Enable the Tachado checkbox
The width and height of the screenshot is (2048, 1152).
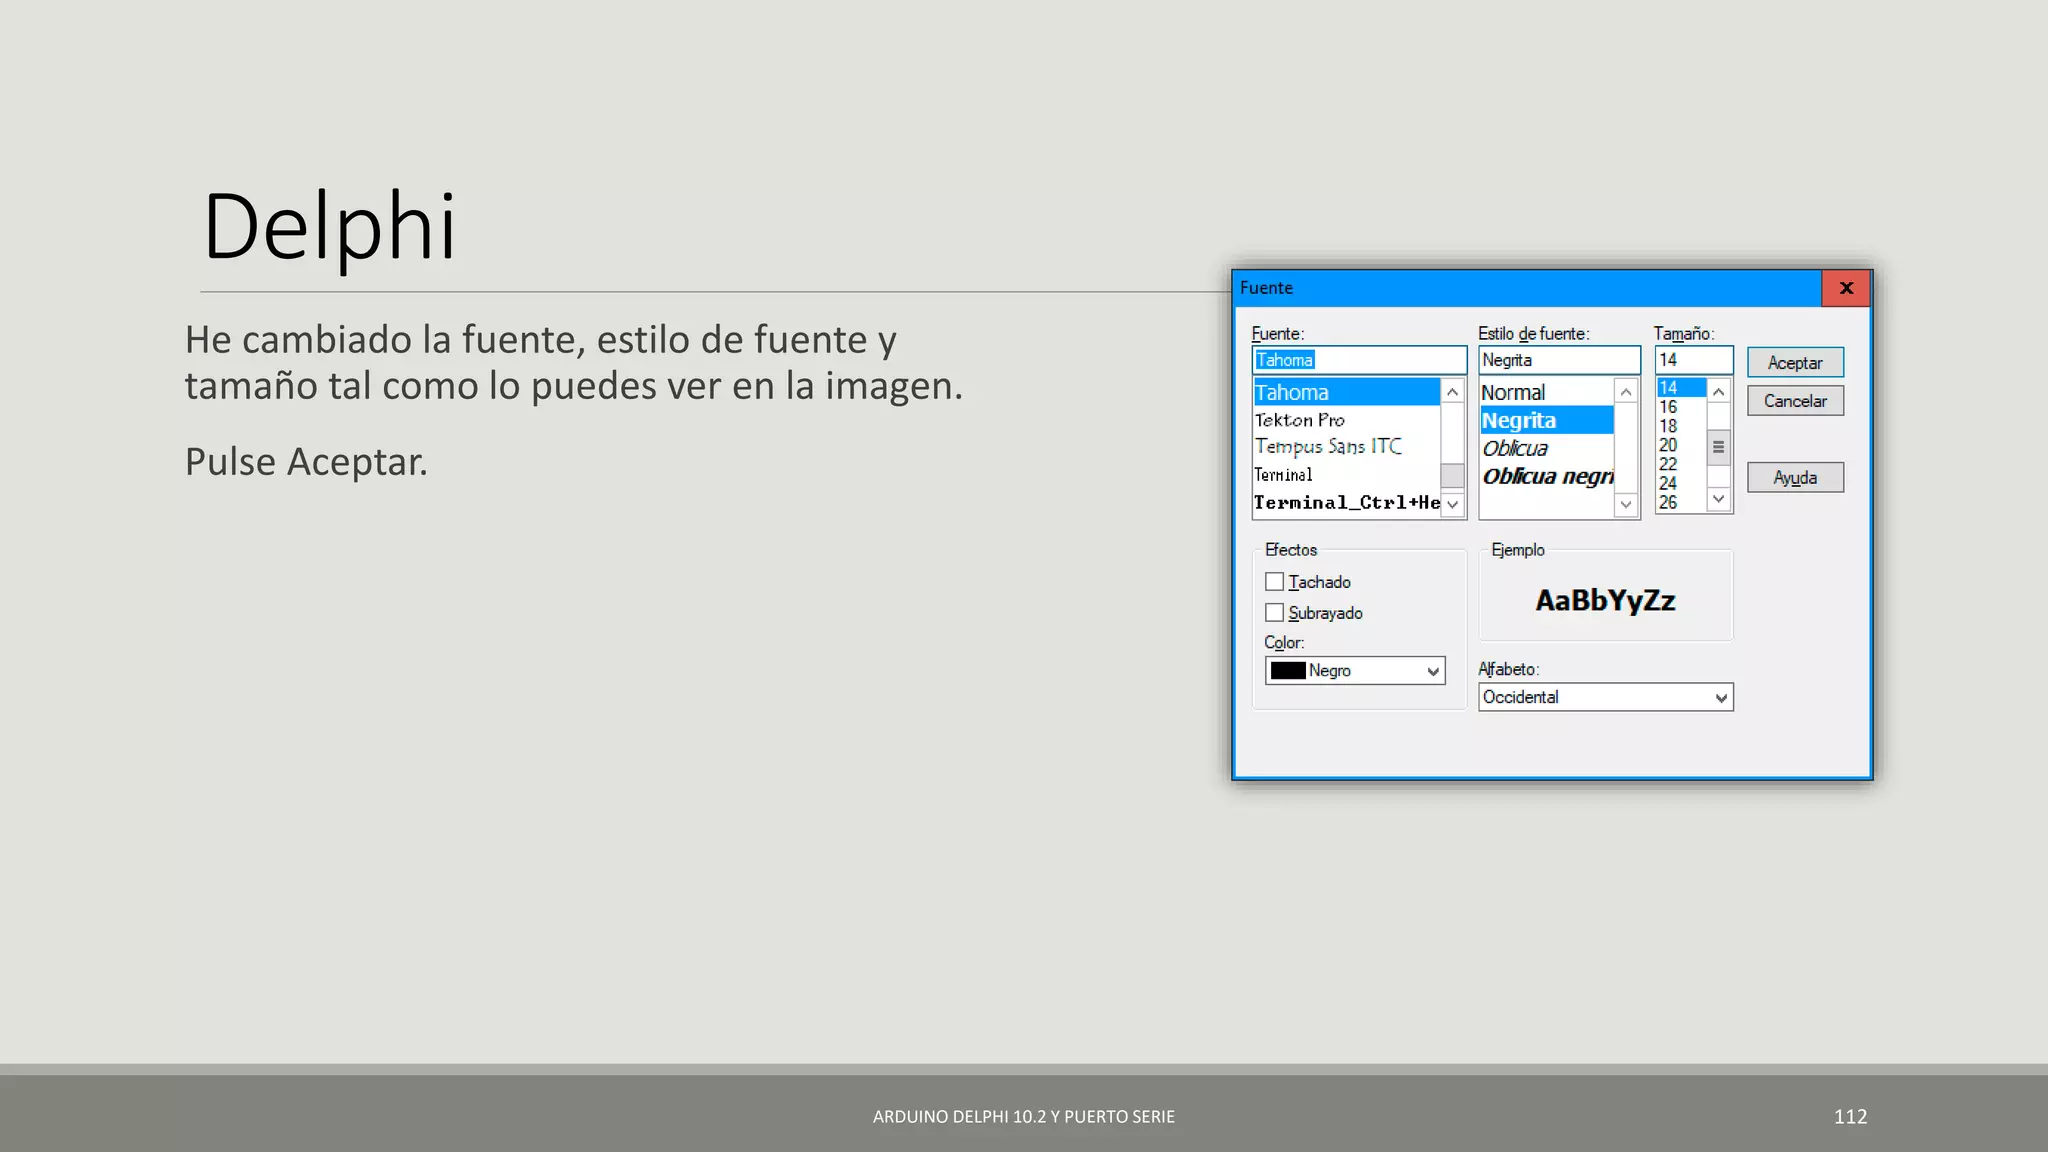[x=1274, y=581]
